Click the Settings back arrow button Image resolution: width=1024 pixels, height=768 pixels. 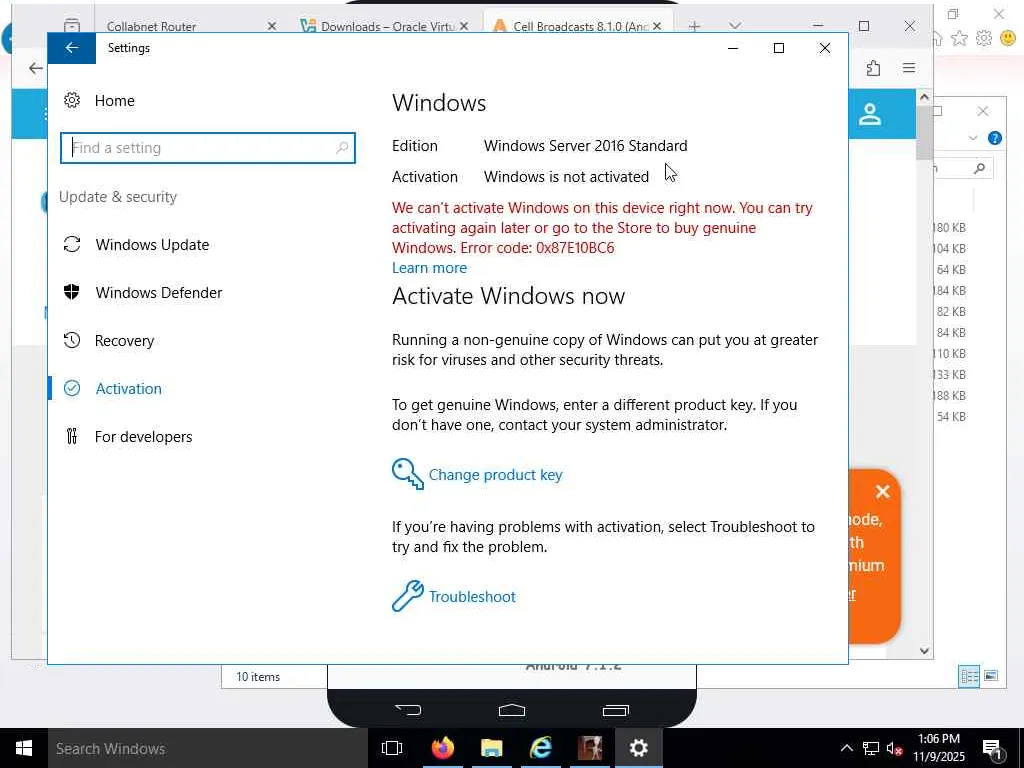pos(72,48)
